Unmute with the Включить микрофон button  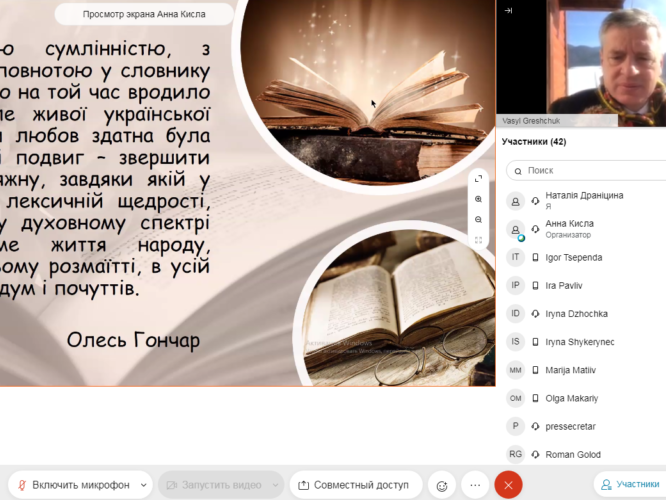(72, 485)
